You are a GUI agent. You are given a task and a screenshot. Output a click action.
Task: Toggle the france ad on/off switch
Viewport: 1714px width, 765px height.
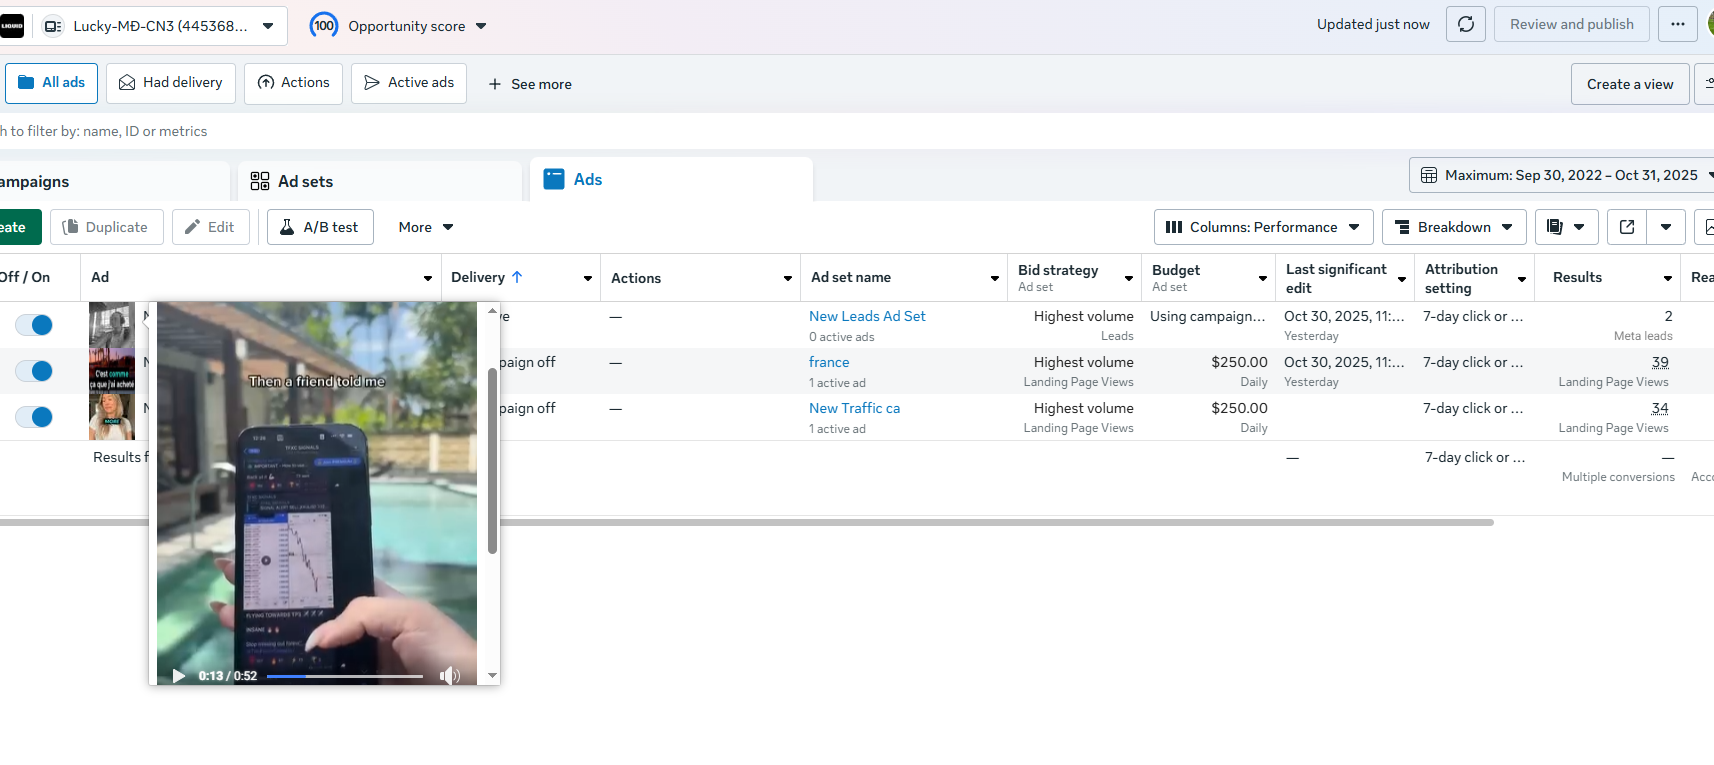click(x=34, y=371)
